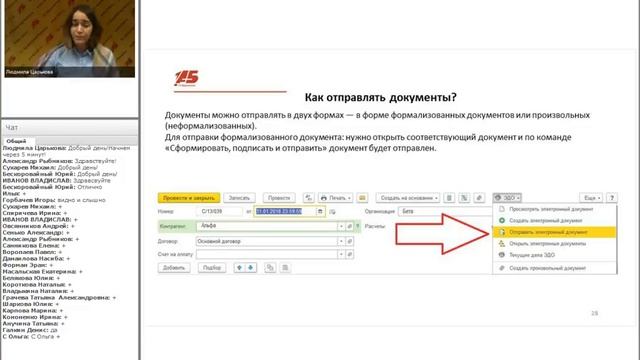Select Просмотреть электронный документ menu entry
Screen dimensions: 640x360
(555, 209)
